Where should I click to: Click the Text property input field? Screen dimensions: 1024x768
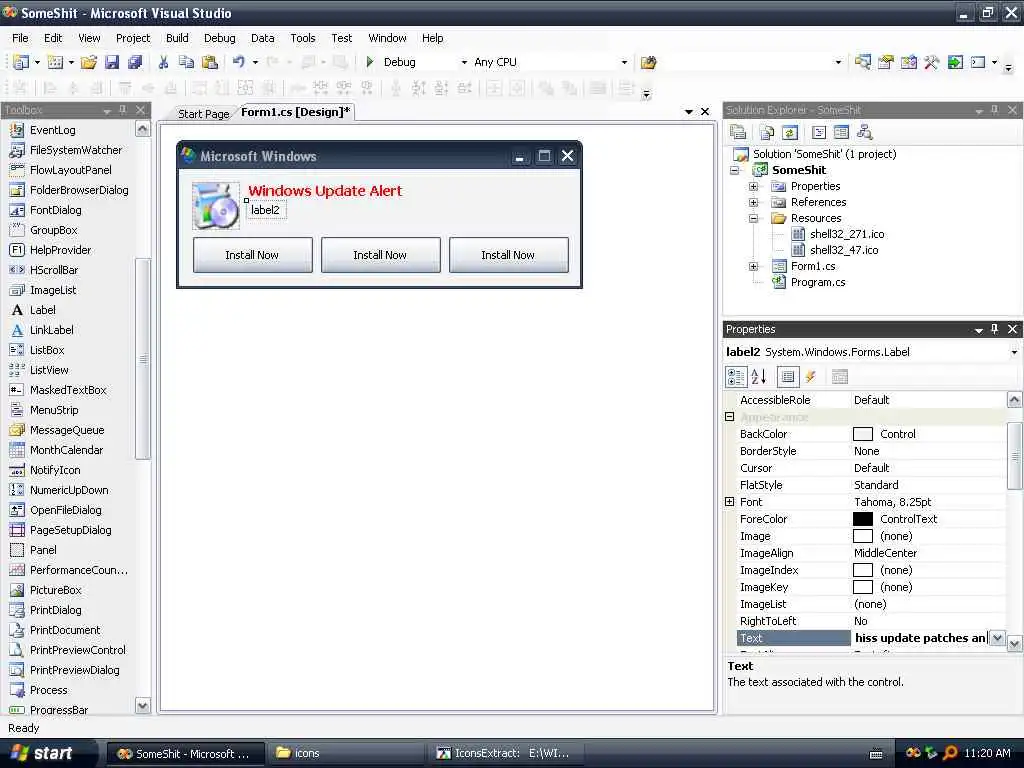921,638
